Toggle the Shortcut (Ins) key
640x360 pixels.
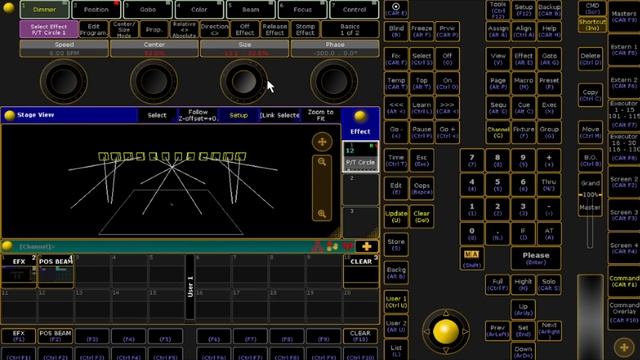coord(591,25)
